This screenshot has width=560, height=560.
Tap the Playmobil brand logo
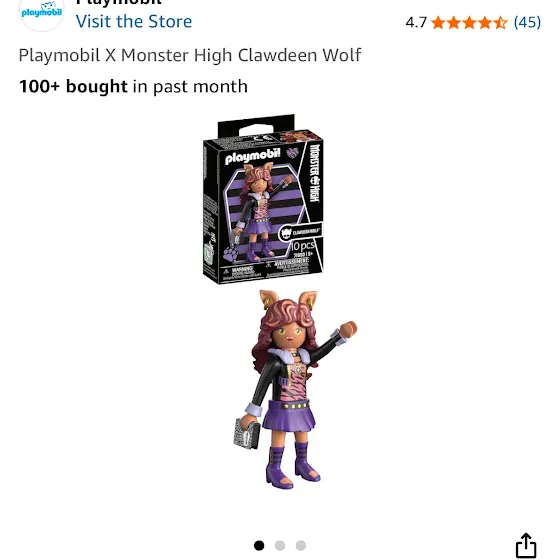pos(42,13)
